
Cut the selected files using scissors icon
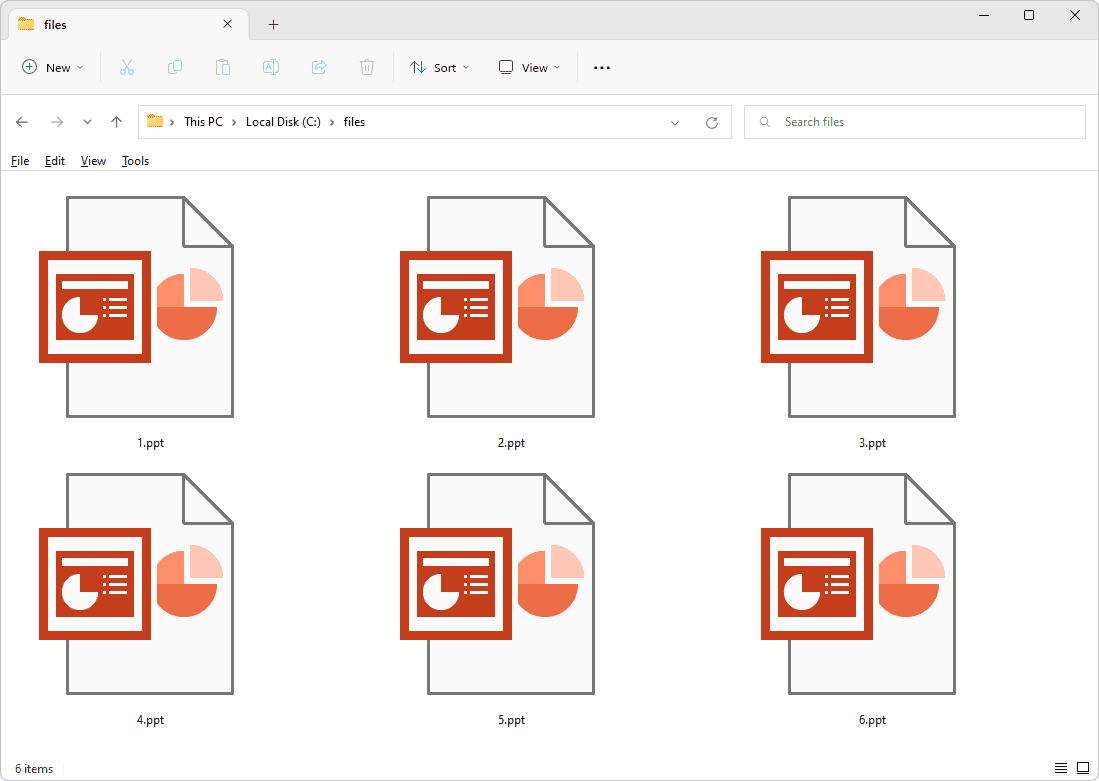[x=127, y=67]
